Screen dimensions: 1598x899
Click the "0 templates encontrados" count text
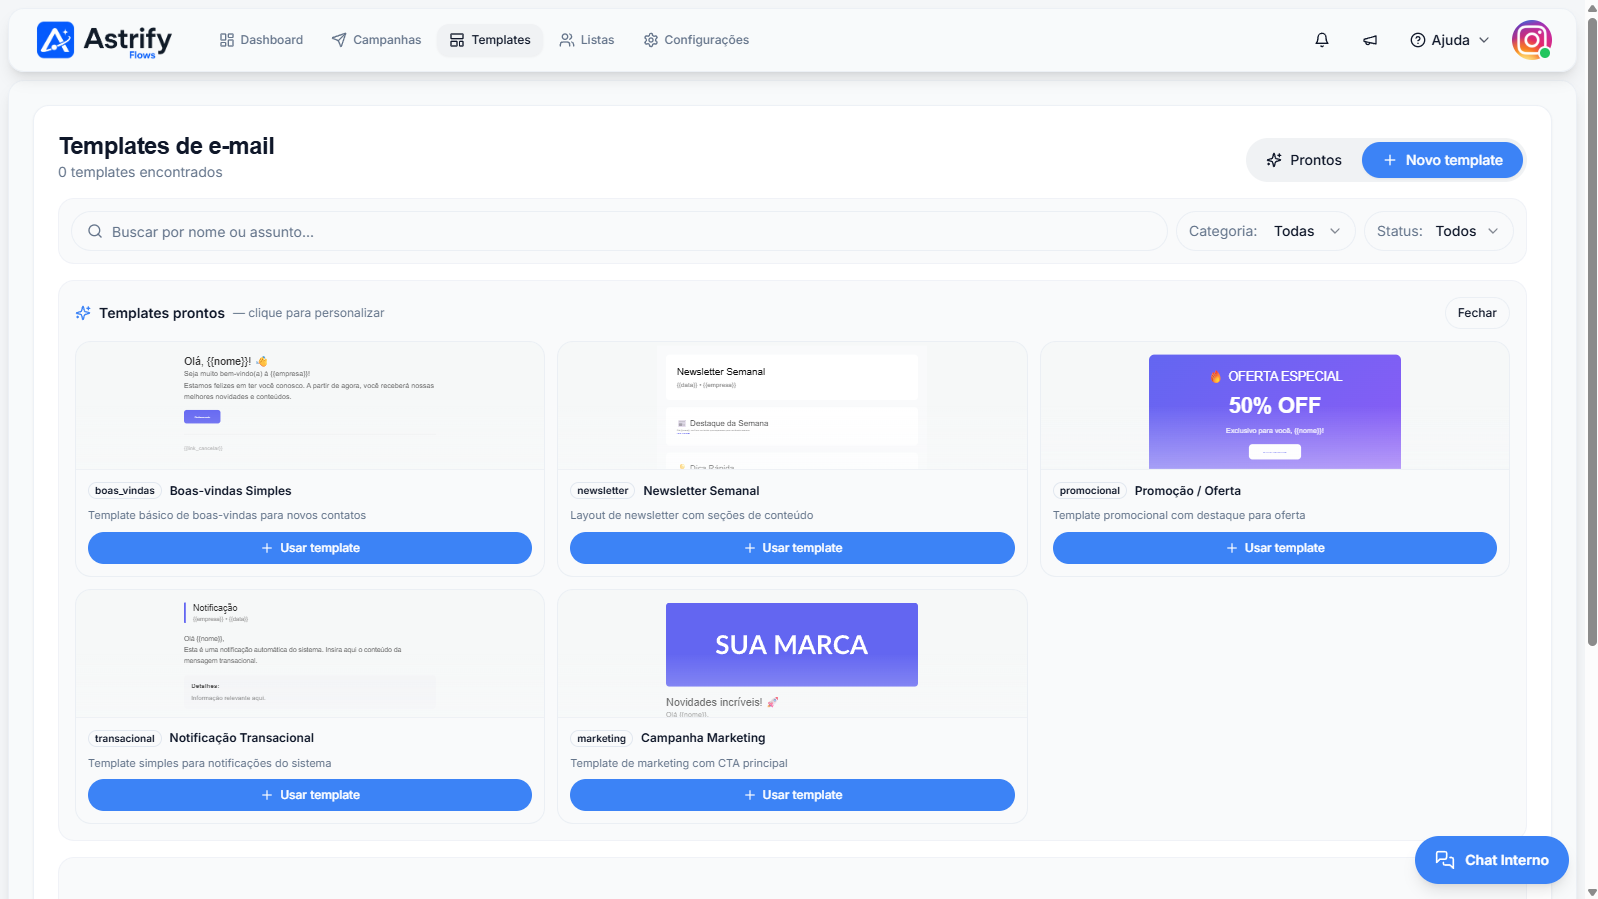[141, 172]
